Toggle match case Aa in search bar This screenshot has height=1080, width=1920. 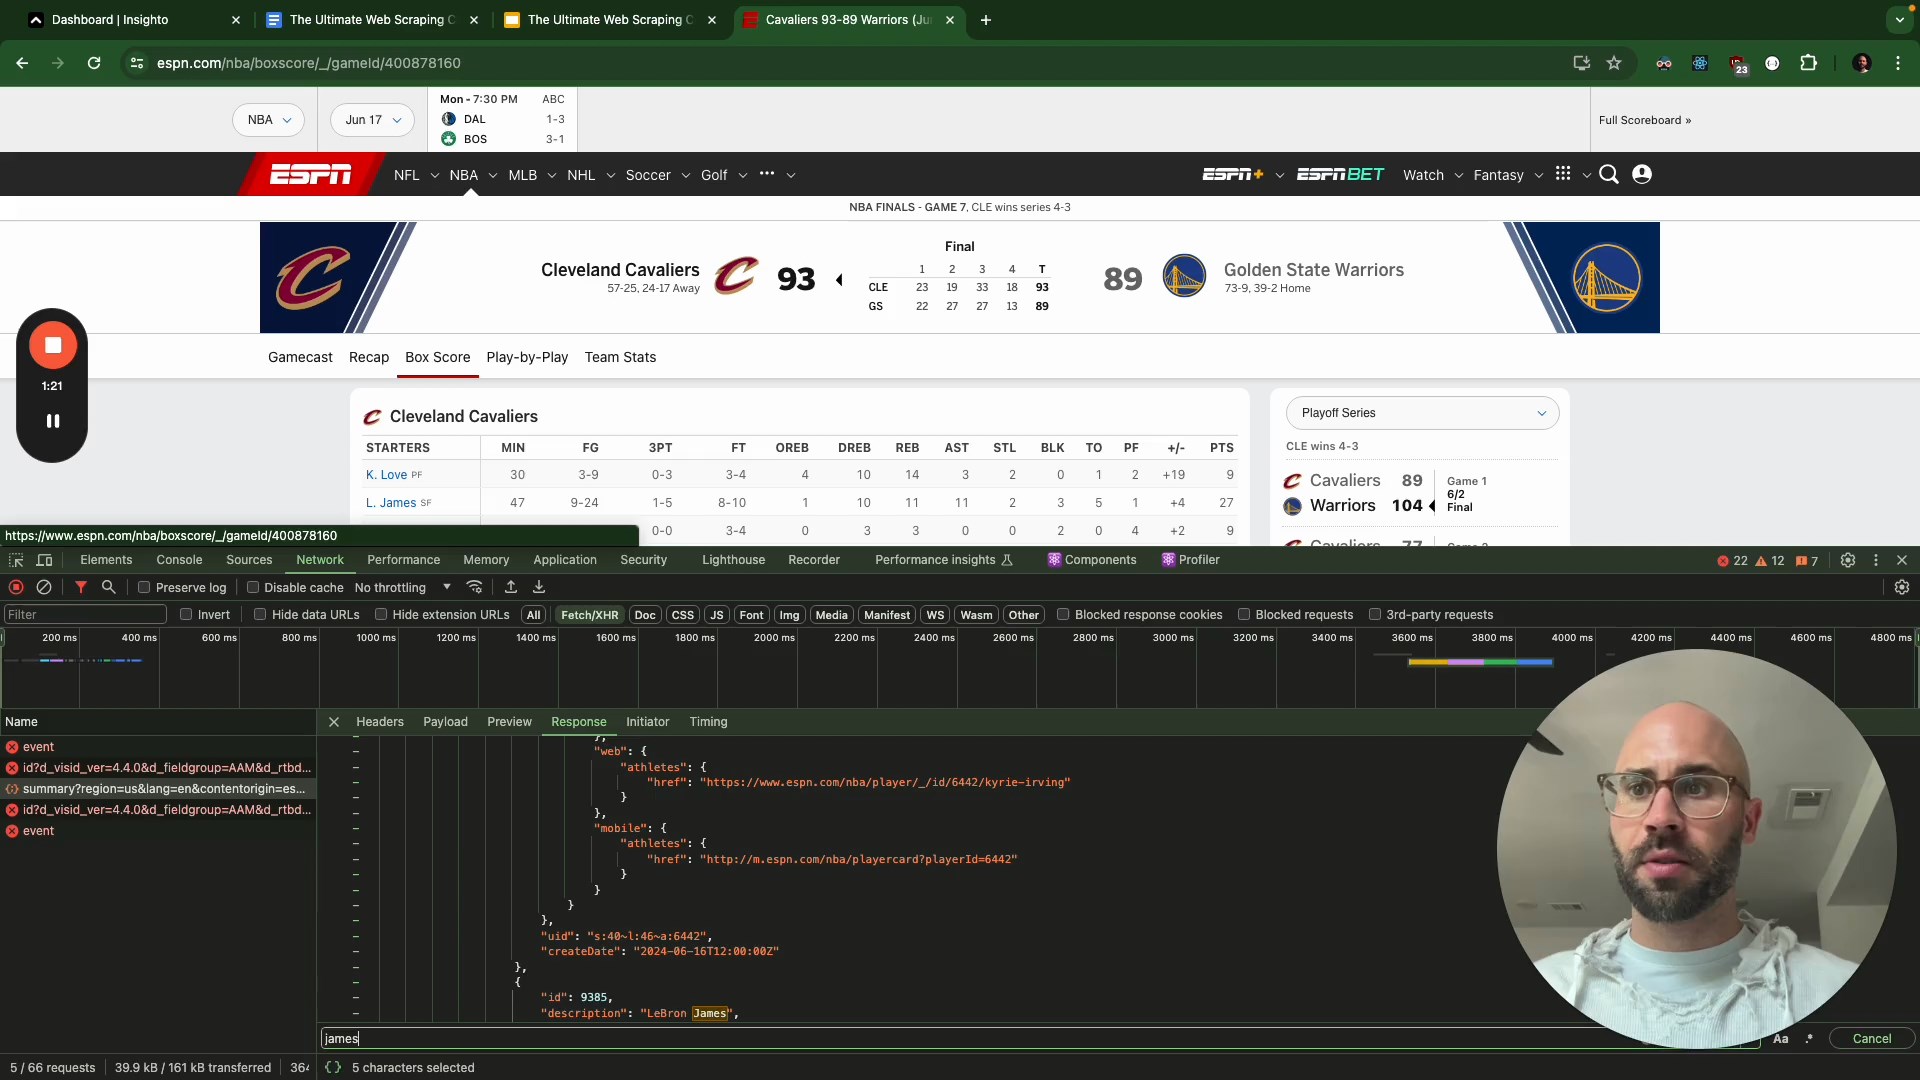coord(1781,1039)
